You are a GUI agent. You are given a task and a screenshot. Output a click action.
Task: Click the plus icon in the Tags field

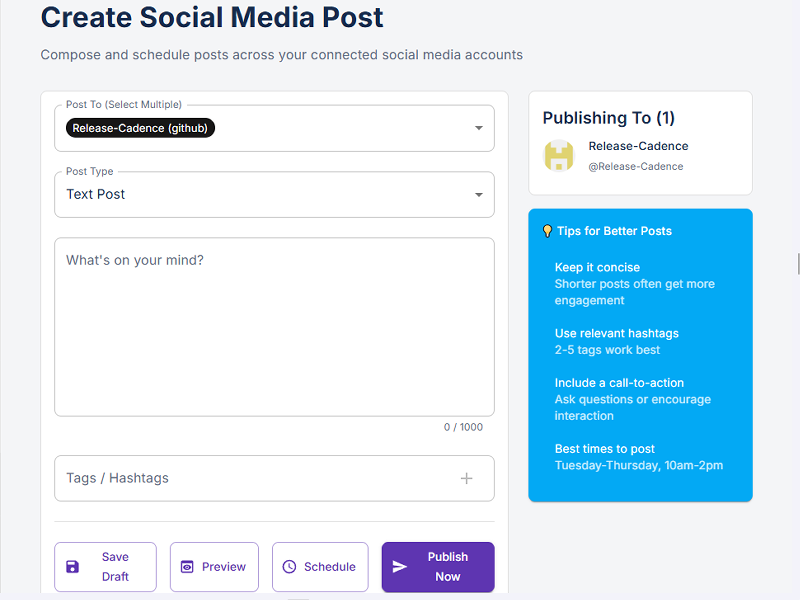tap(466, 478)
